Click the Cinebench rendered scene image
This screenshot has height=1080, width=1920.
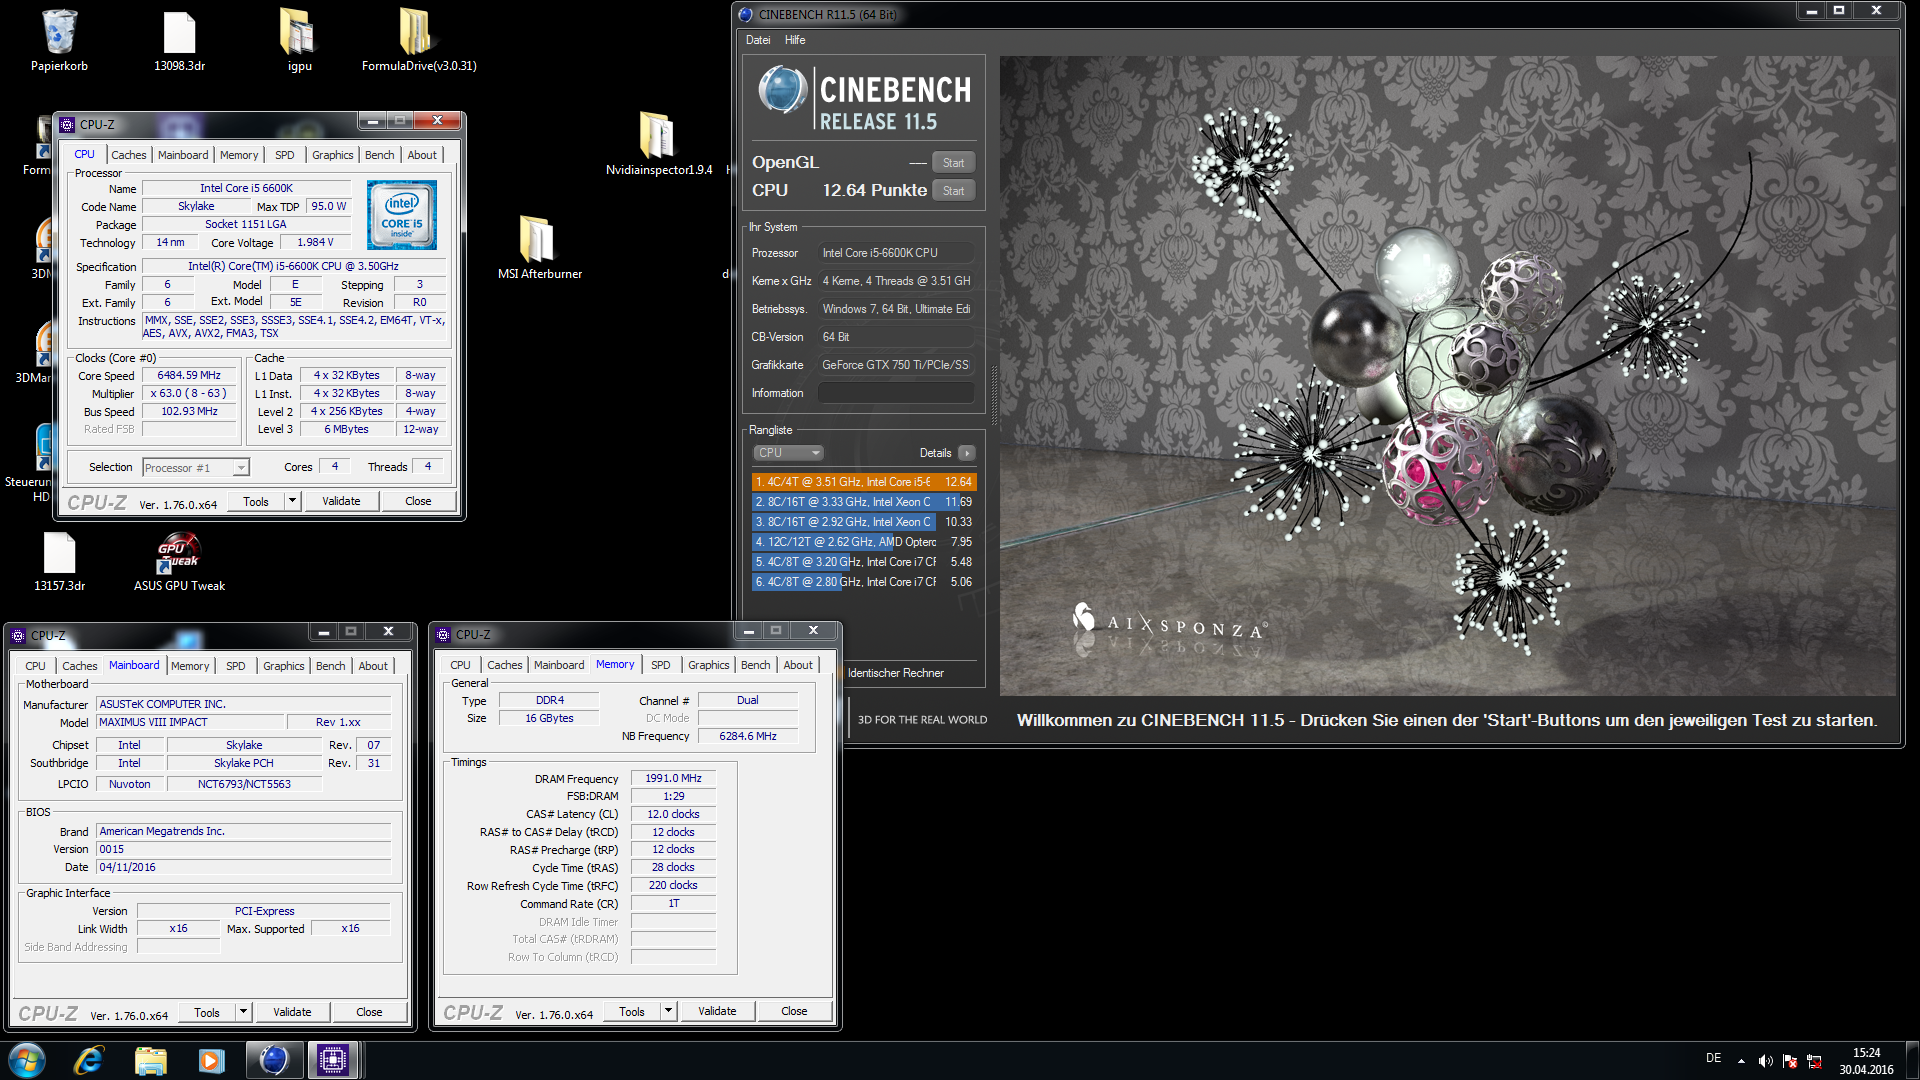1448,375
